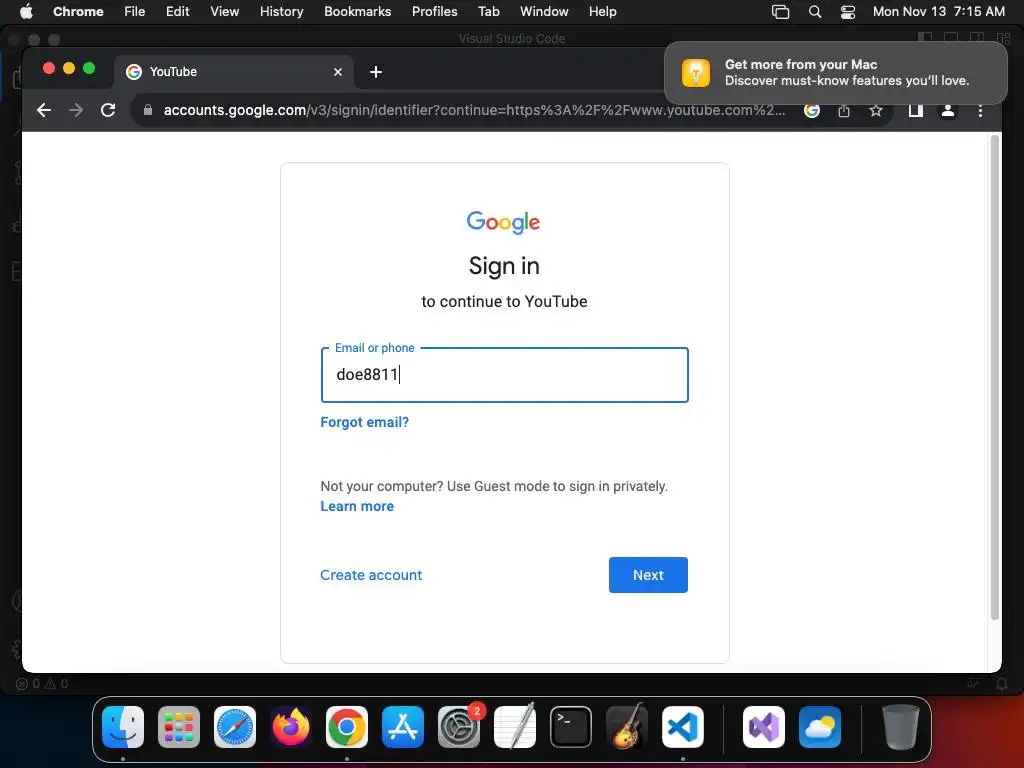Click the Create account link
This screenshot has width=1024, height=768.
(x=371, y=575)
